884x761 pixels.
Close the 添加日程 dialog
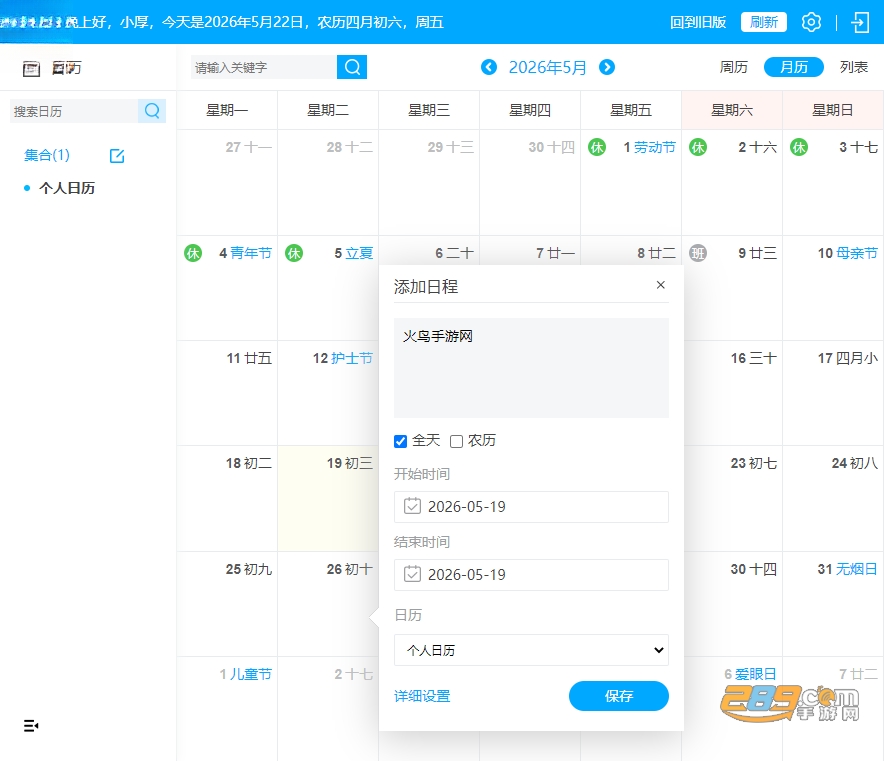pos(661,285)
